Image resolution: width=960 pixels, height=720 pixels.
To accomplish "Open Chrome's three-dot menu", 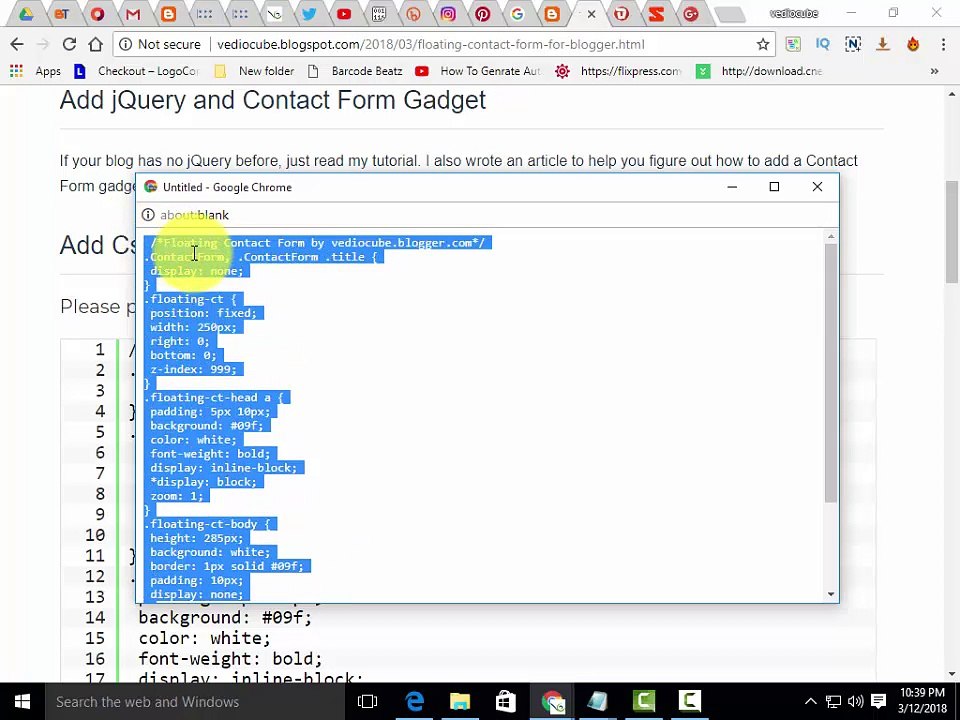I will point(943,44).
